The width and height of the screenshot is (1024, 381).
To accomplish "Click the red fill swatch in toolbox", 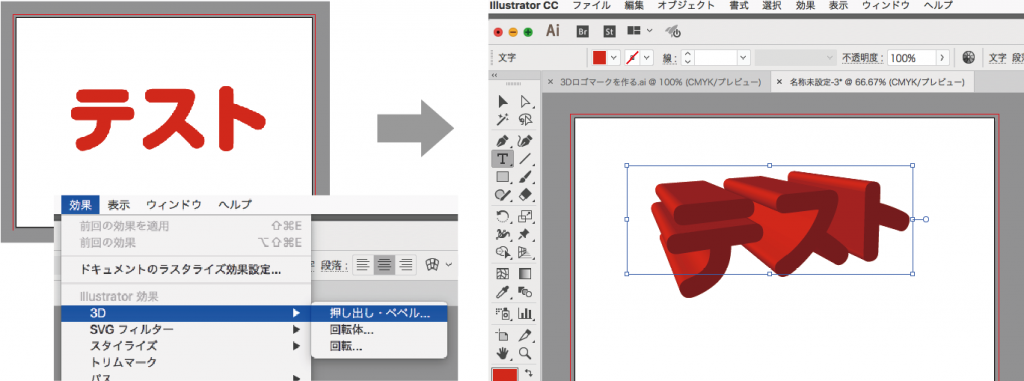I will pyautogui.click(x=504, y=375).
